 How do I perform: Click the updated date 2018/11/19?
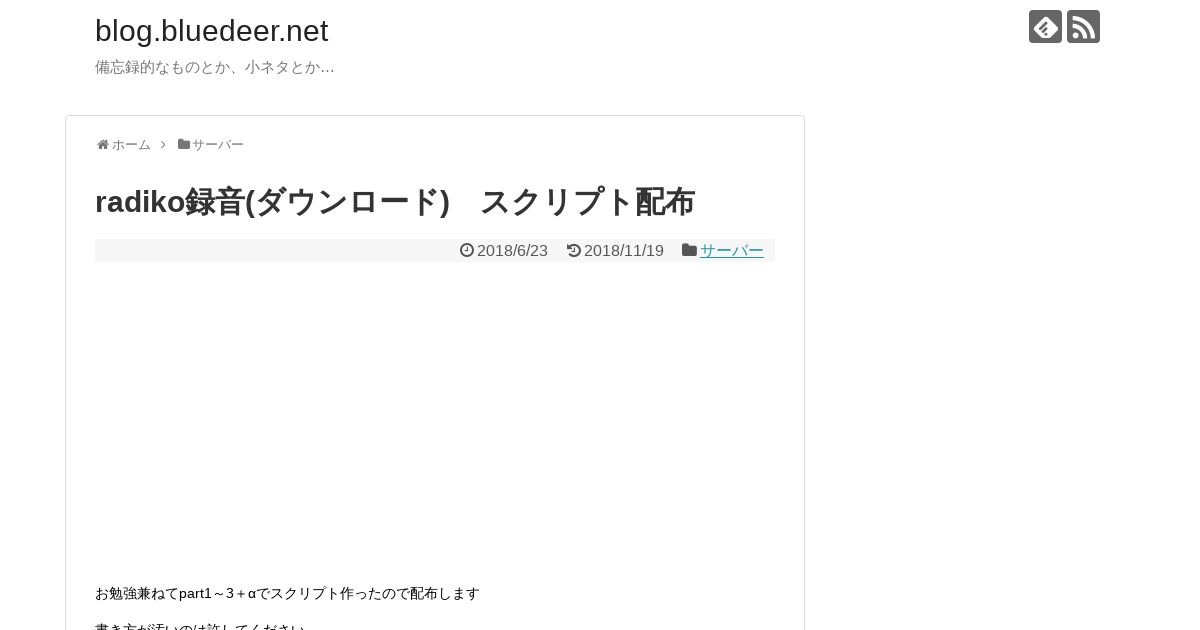(624, 251)
